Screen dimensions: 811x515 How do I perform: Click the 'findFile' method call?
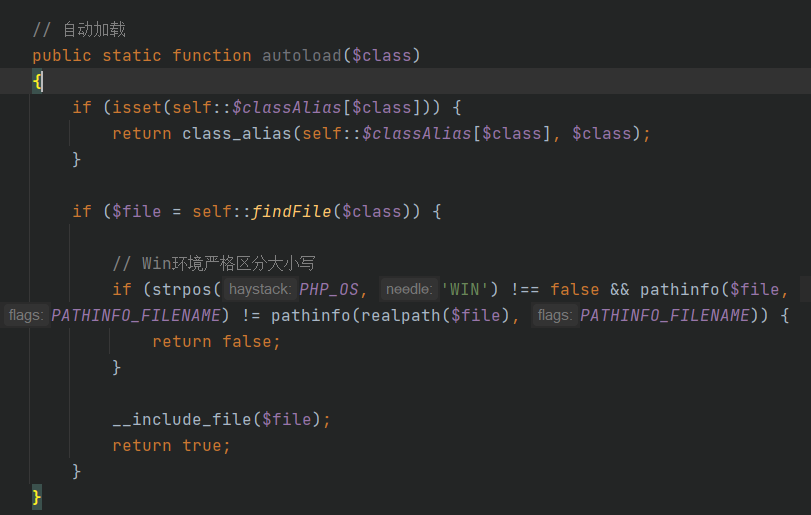click(x=291, y=211)
